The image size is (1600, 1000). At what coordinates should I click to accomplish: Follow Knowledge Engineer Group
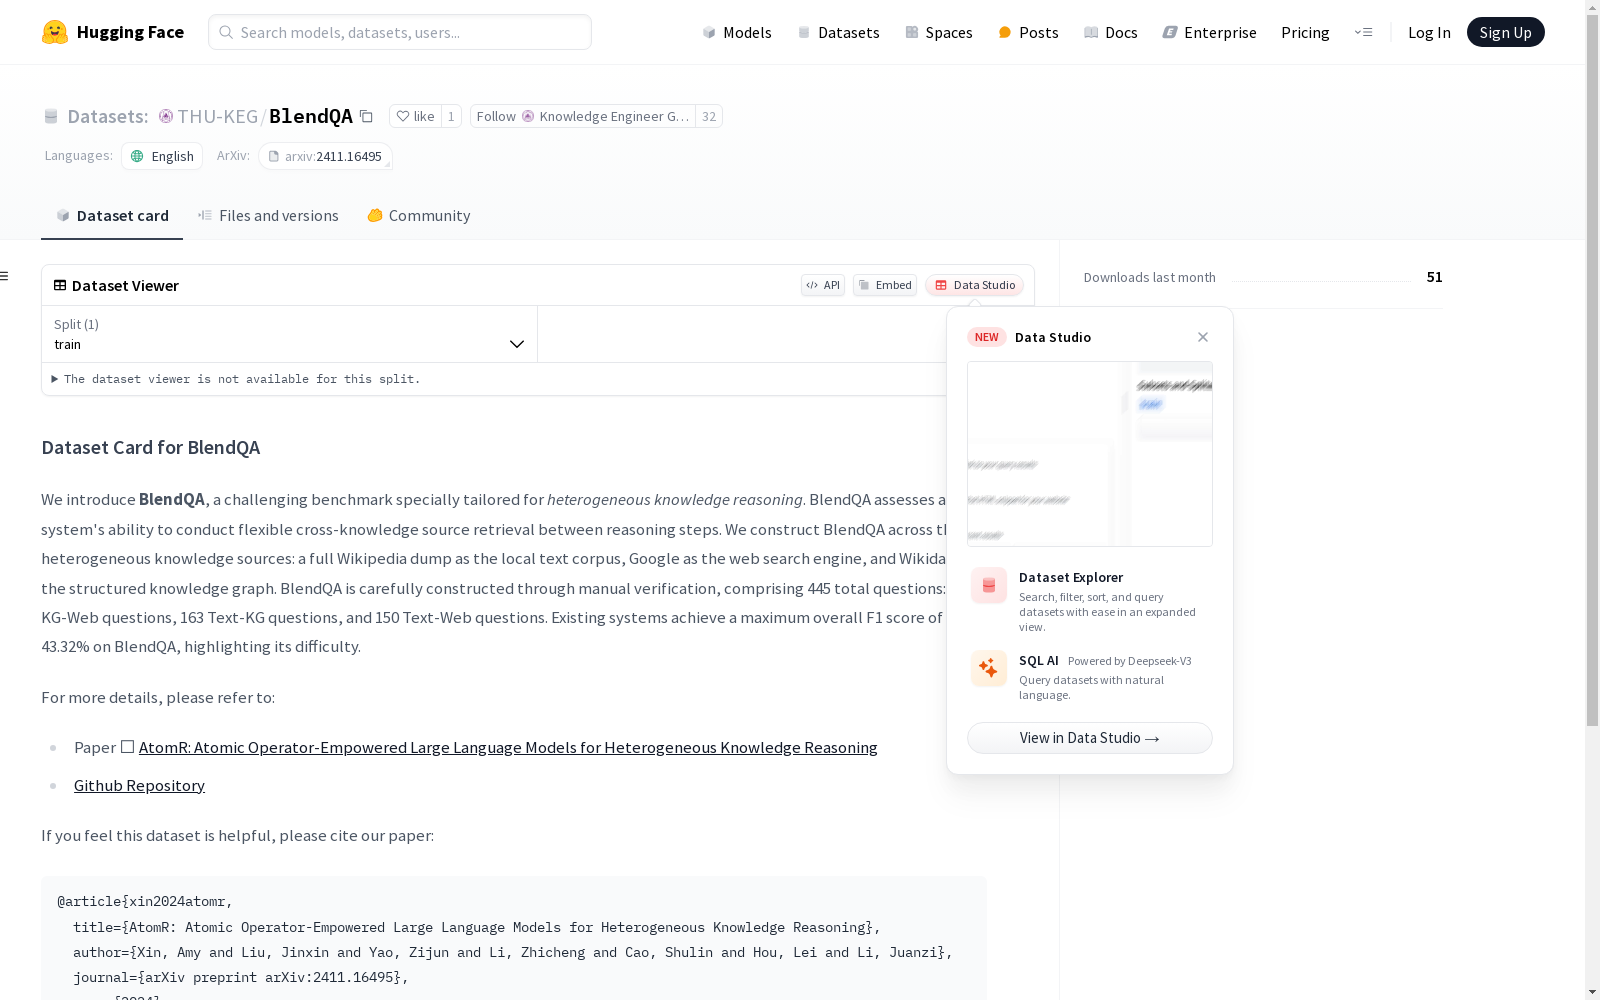point(583,116)
